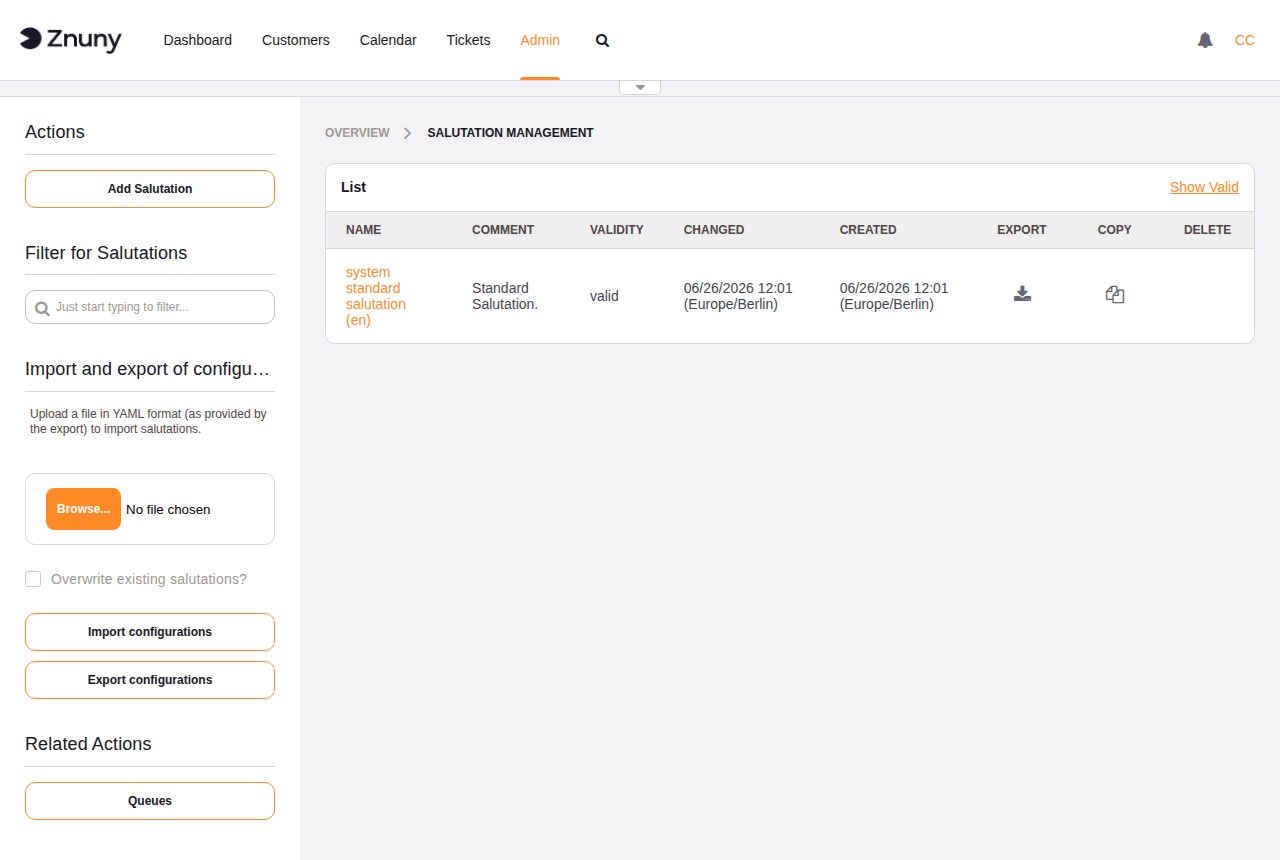The width and height of the screenshot is (1280, 860).
Task: Open the Tickets menu
Action: (x=468, y=40)
